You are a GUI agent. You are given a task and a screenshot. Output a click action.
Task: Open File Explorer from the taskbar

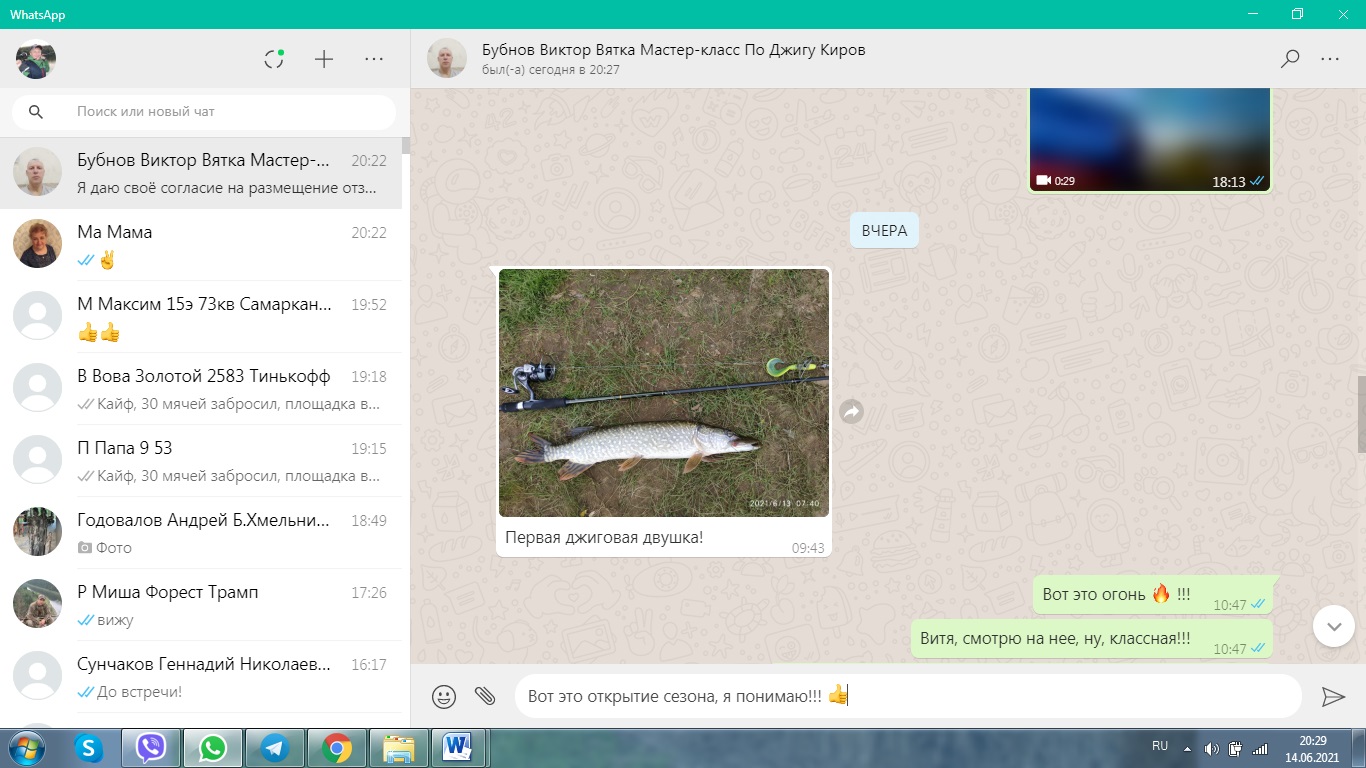click(x=399, y=748)
